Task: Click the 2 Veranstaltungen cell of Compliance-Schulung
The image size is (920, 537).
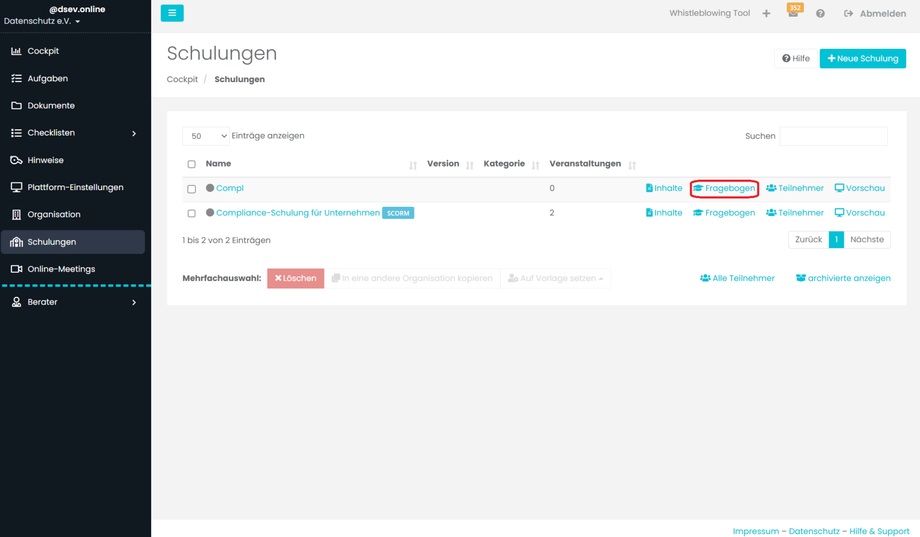Action: 552,213
